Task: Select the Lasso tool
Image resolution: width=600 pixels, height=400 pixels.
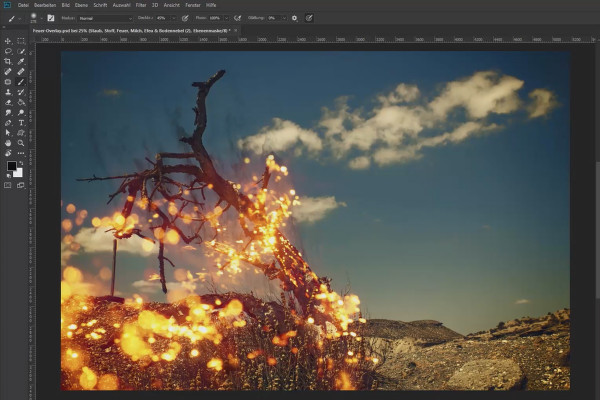Action: (8, 51)
